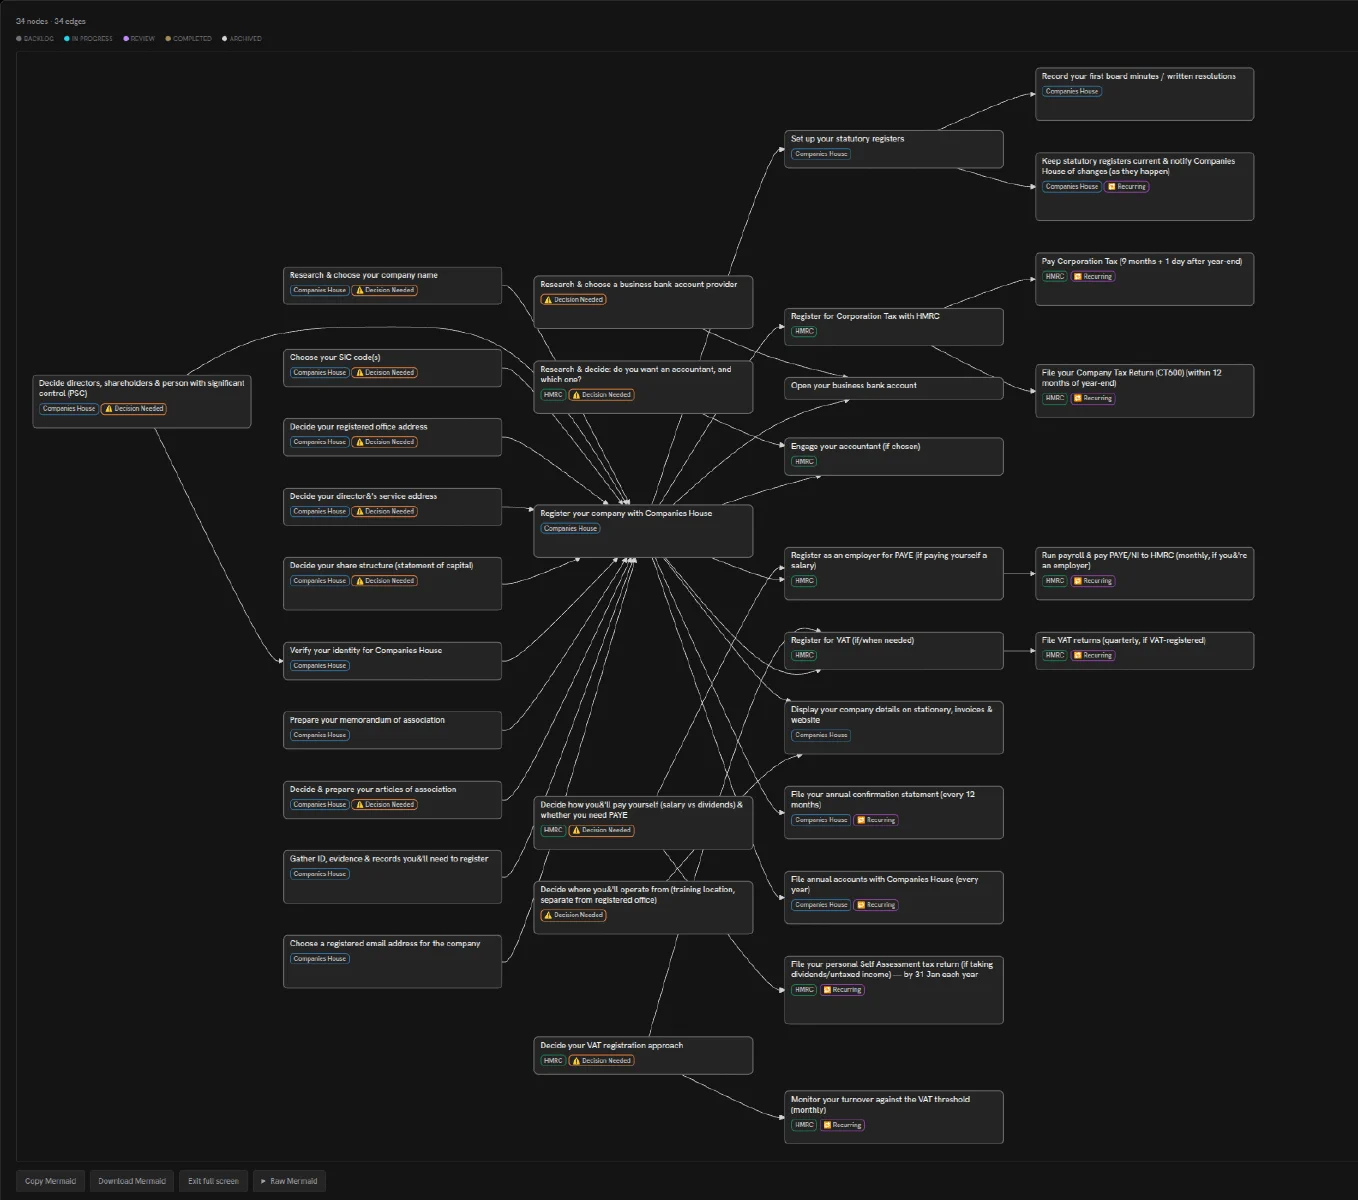The width and height of the screenshot is (1358, 1200).
Task: Click HMRC tag on 'Register for VAT' node
Action: coord(804,656)
